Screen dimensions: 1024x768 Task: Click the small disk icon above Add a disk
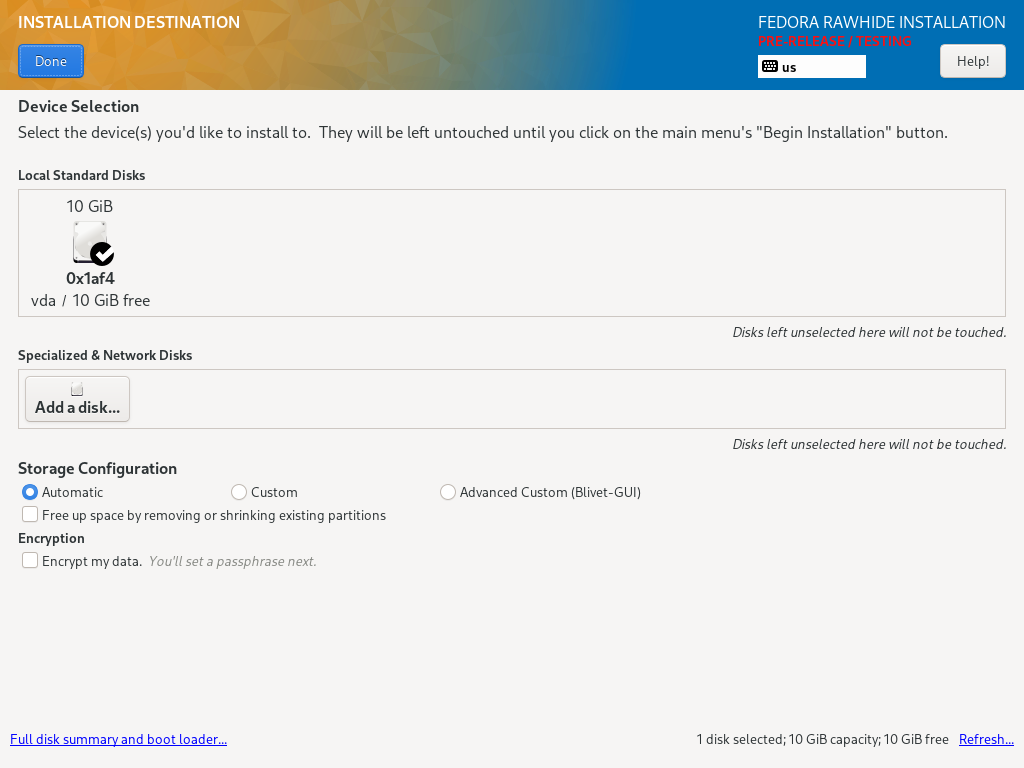77,390
